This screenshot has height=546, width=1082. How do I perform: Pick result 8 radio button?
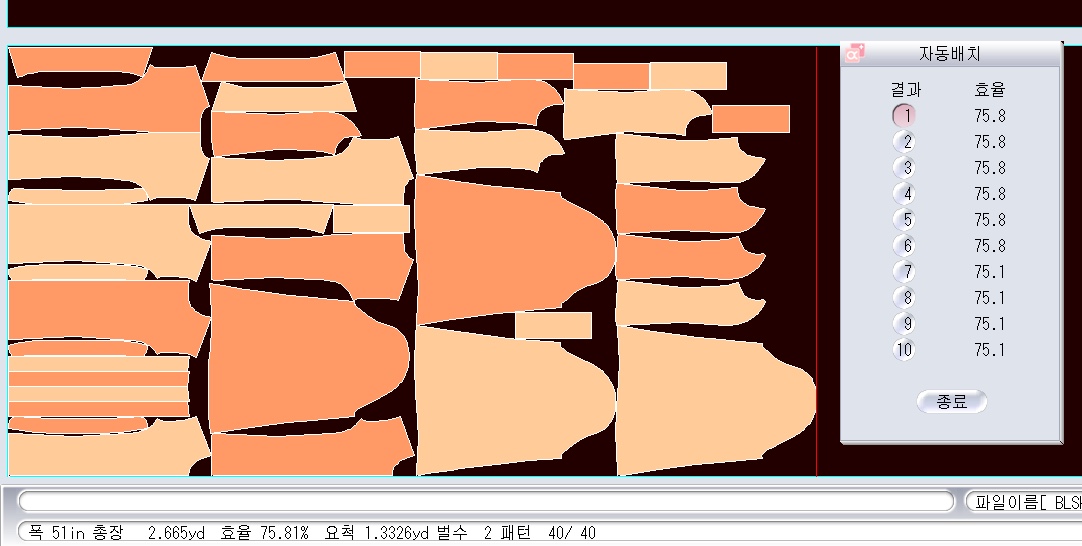tap(904, 298)
